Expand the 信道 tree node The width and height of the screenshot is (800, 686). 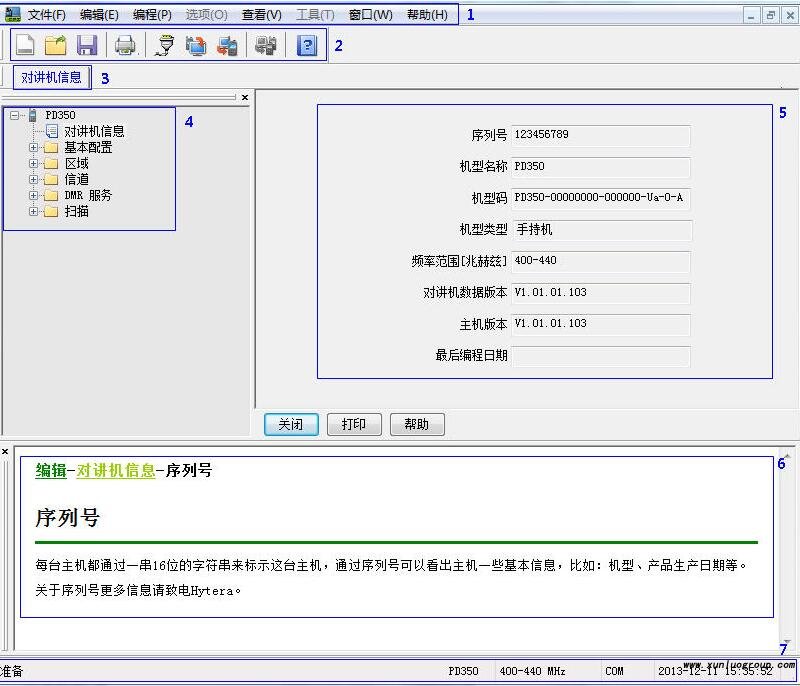33,180
